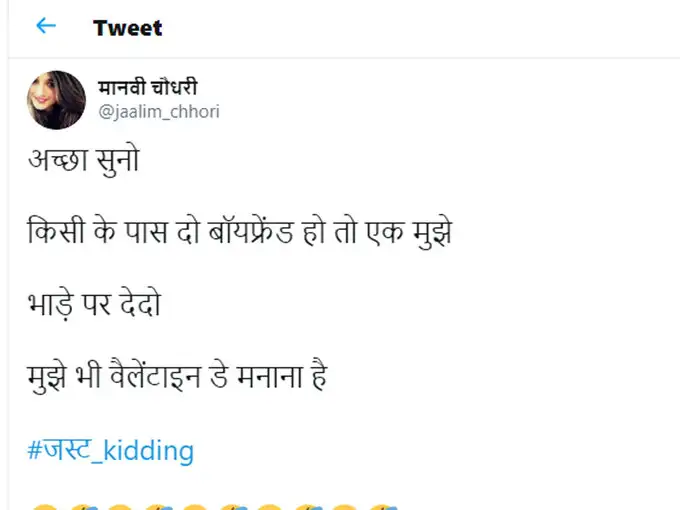The height and width of the screenshot is (510, 680).
Task: Click the fourth emoji in the emoji row
Action: click(157, 505)
